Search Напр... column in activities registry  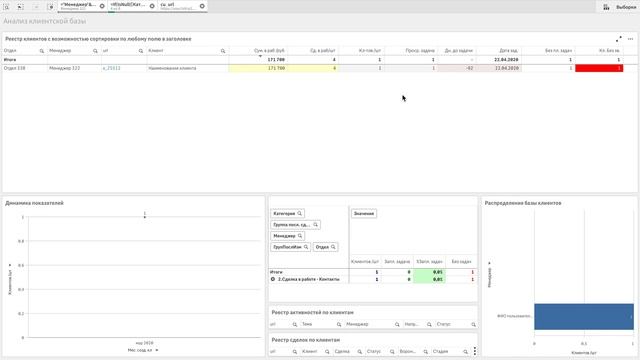[x=429, y=324]
